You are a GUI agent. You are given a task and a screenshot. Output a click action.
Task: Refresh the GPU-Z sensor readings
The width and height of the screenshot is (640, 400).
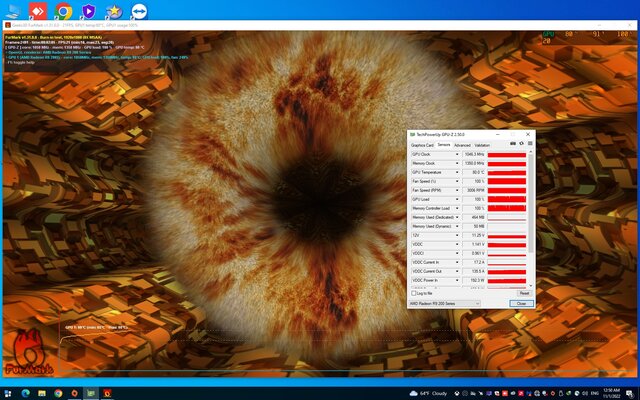520,144
